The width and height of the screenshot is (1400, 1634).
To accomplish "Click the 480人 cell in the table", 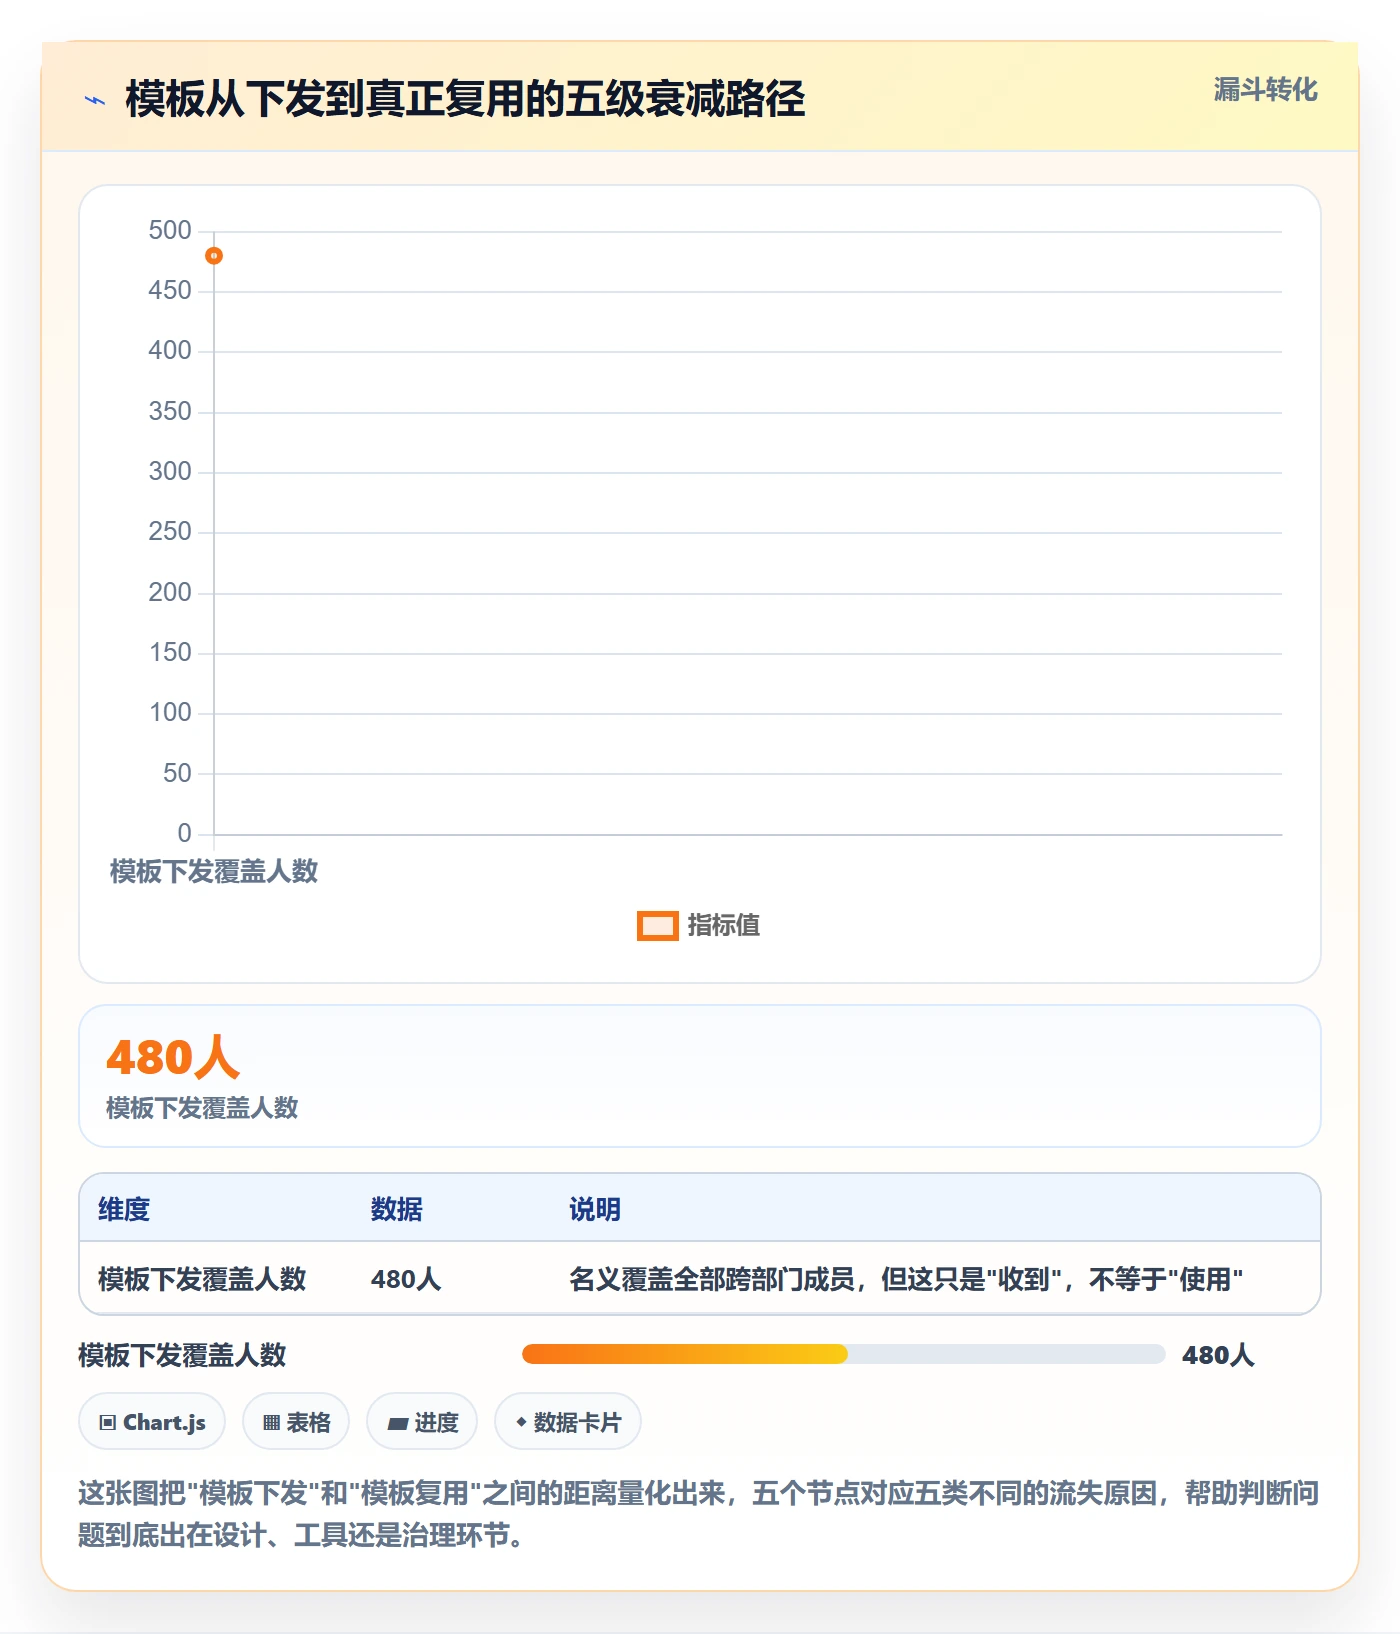I will tap(406, 1279).
